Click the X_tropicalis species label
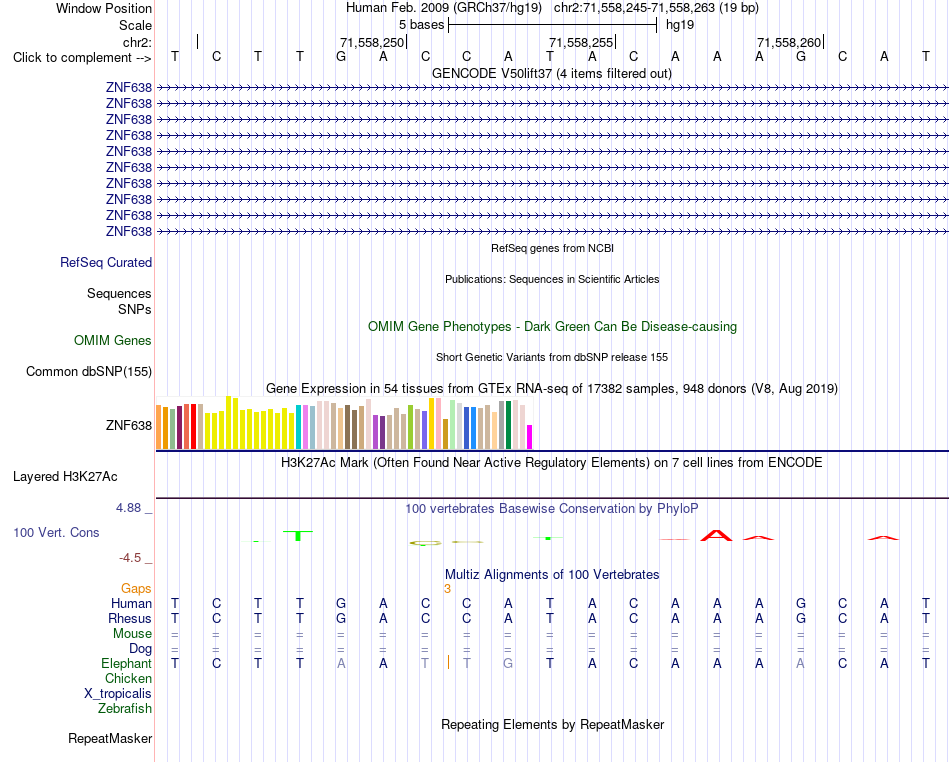The width and height of the screenshot is (950, 762). click(118, 694)
